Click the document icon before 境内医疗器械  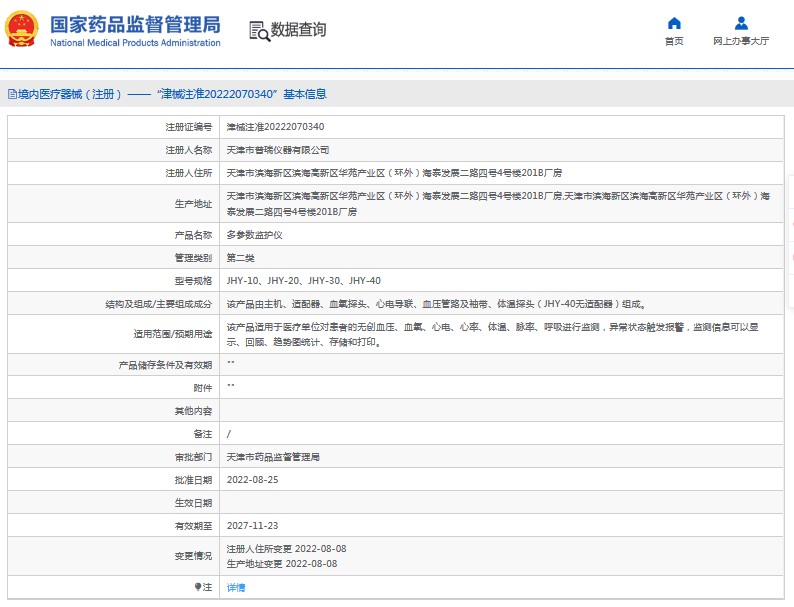(x=12, y=94)
